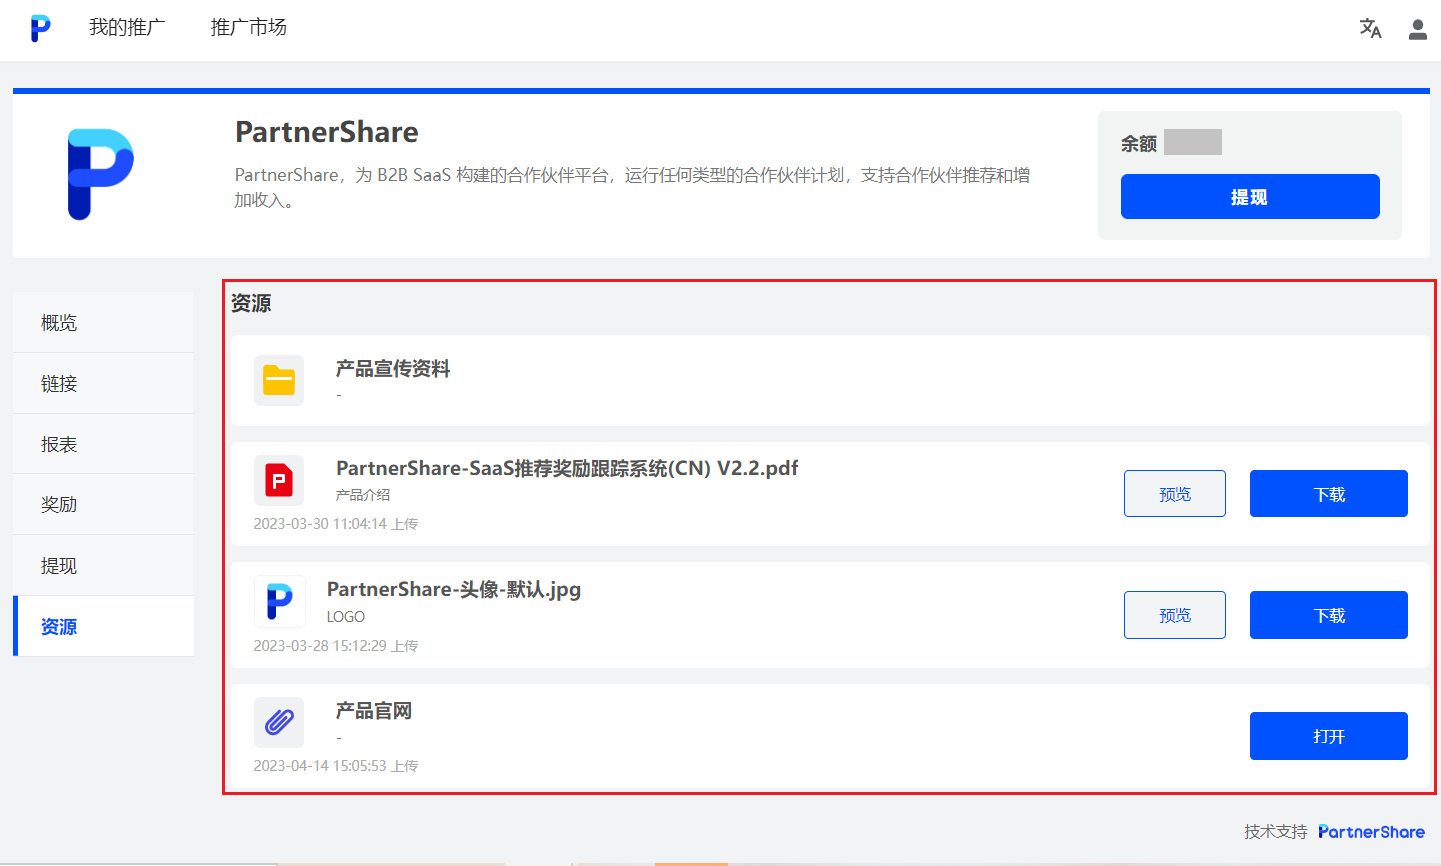Screen dimensions: 1441x866
Task: Download the PartnerShare-头像-默认.jpg image
Action: click(x=1329, y=615)
